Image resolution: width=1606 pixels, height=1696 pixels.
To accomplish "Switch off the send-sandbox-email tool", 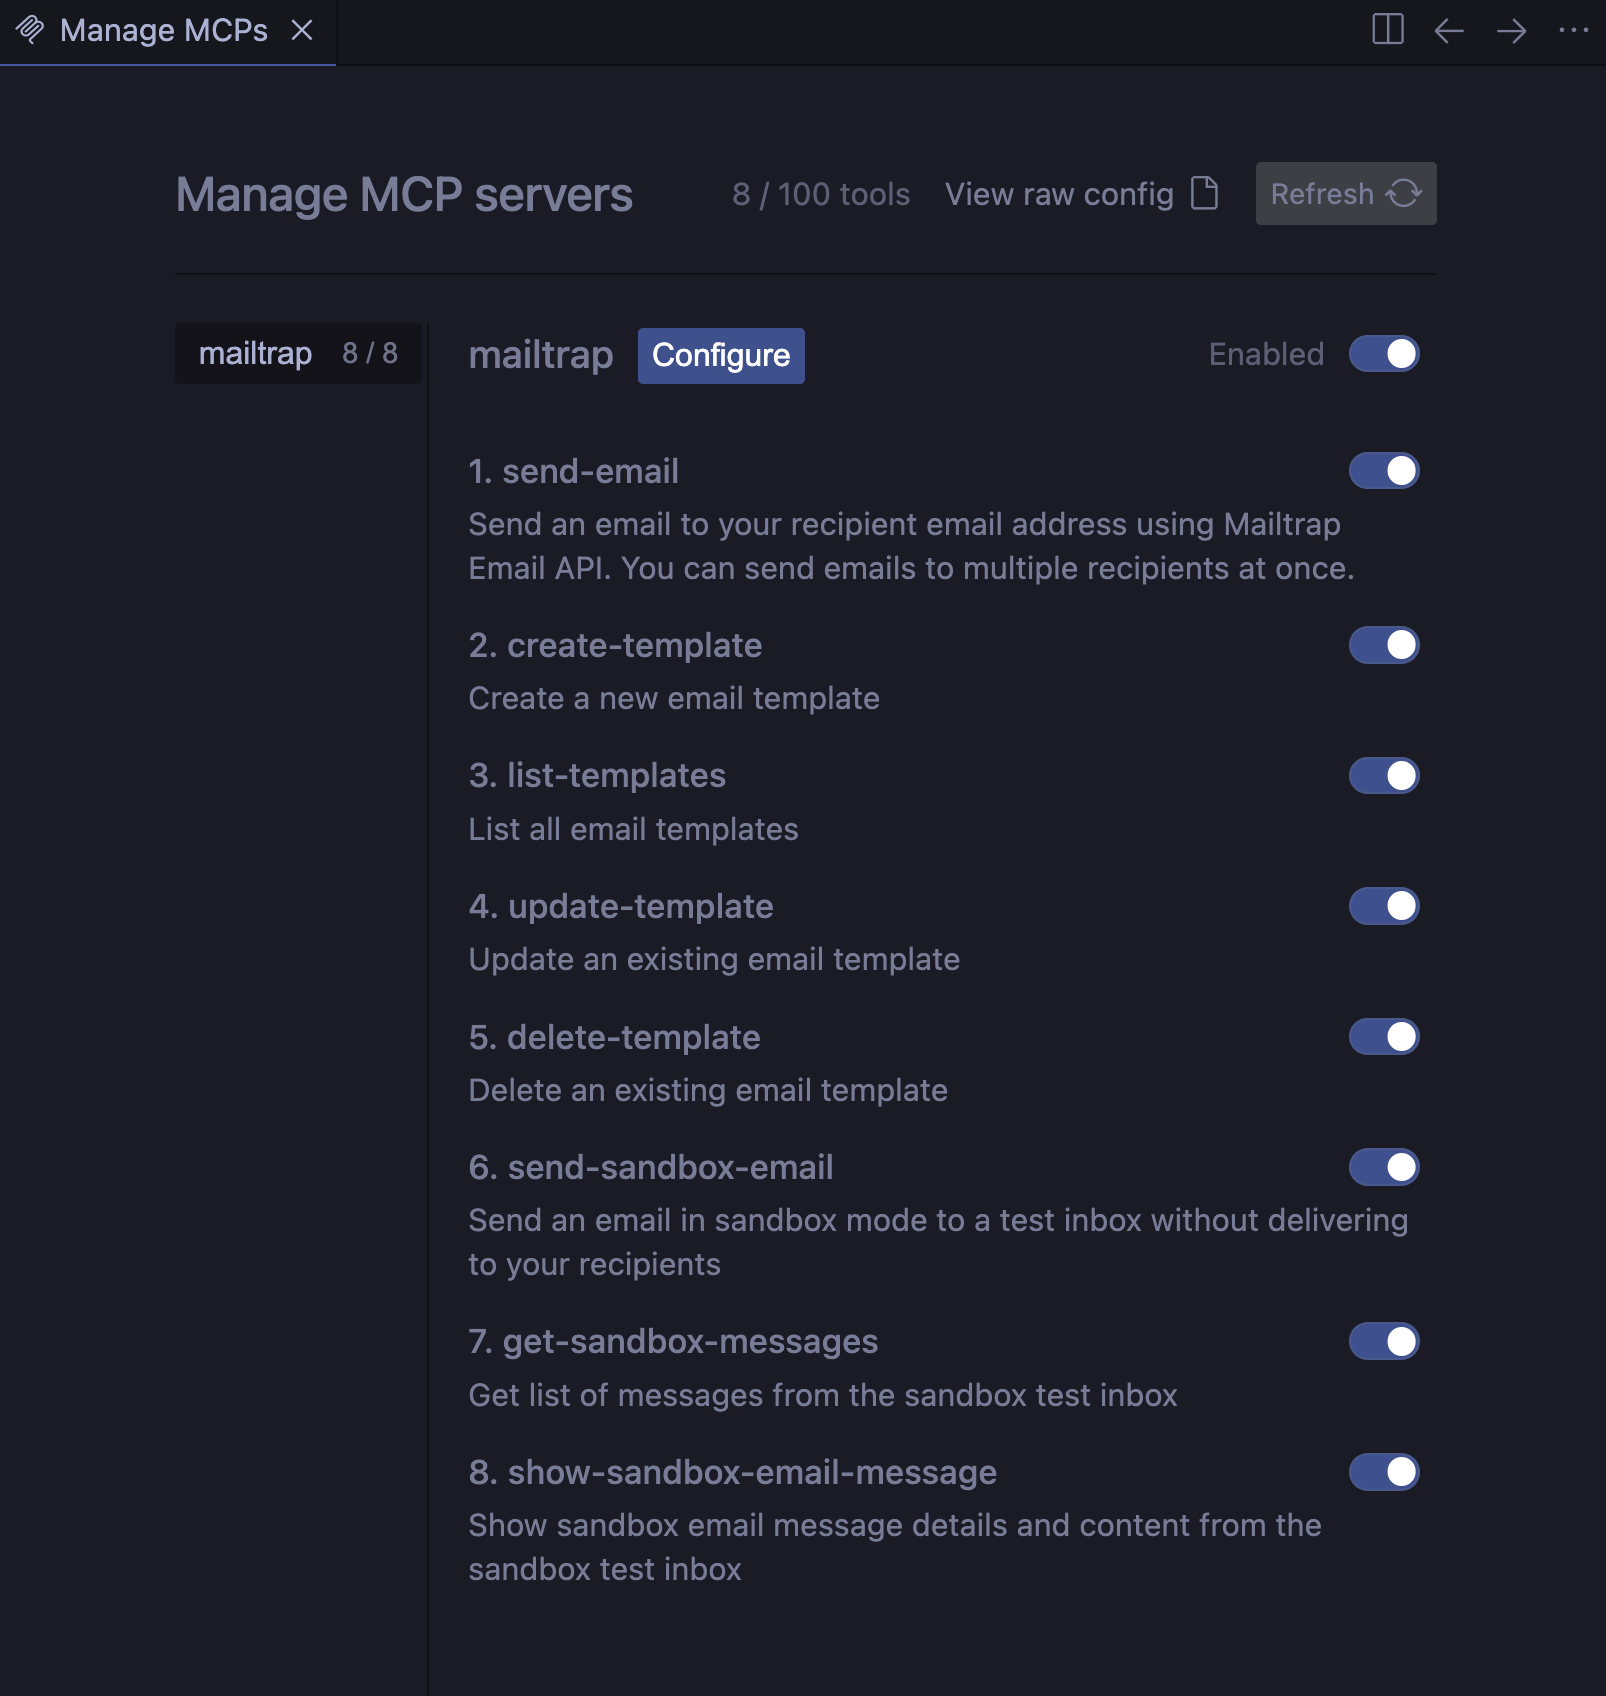I will click(x=1384, y=1167).
